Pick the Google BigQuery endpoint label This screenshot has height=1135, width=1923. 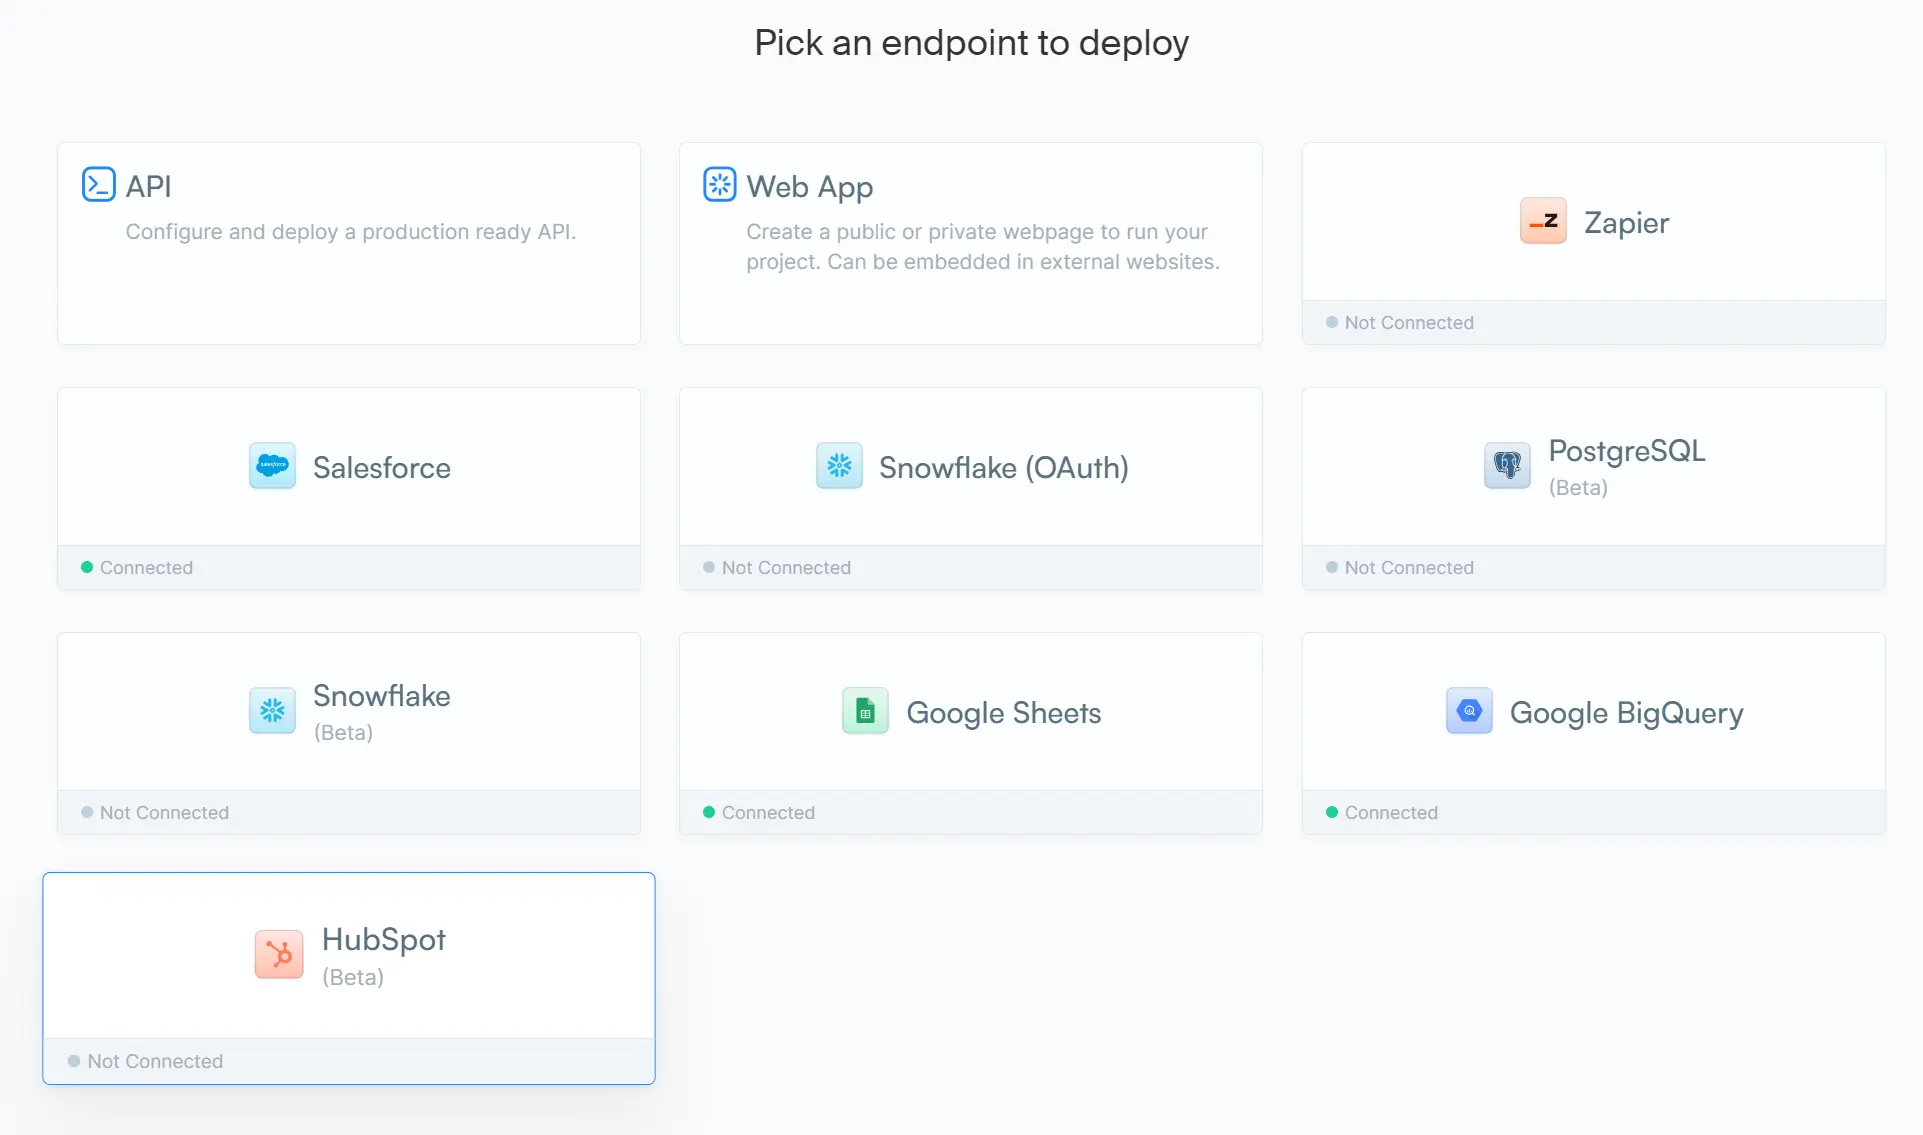[x=1626, y=713]
